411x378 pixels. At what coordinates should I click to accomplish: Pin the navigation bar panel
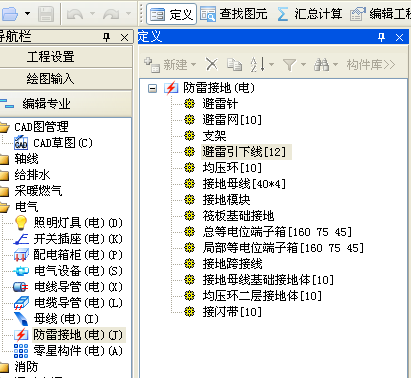point(107,37)
